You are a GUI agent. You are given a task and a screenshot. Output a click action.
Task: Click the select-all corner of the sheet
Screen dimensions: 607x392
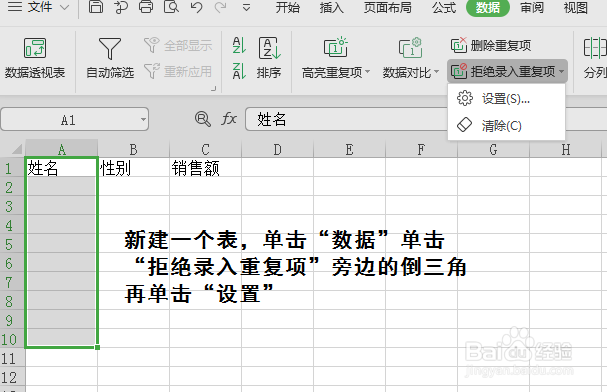pos(14,149)
